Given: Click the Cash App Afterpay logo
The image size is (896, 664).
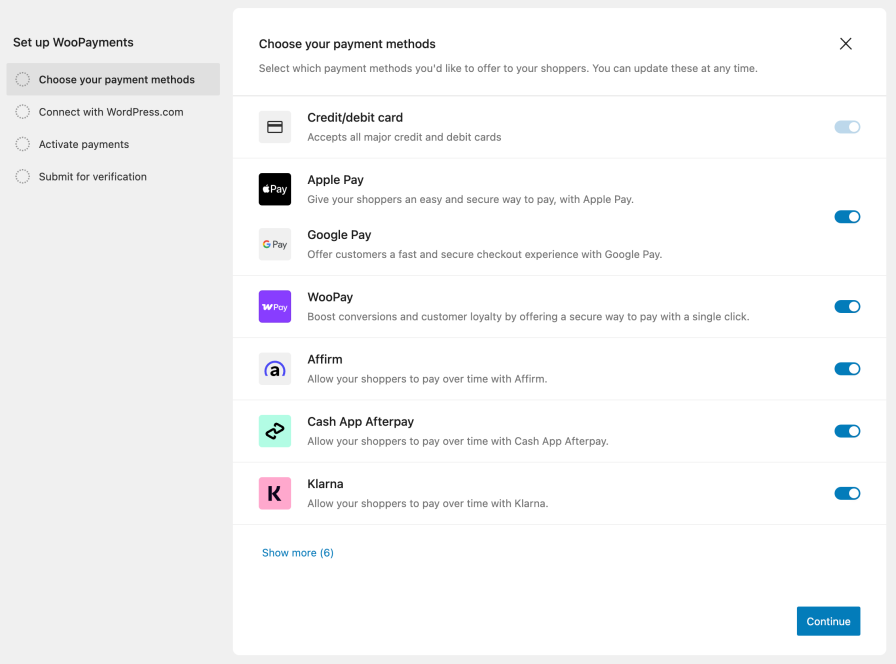Looking at the screenshot, I should [x=275, y=431].
